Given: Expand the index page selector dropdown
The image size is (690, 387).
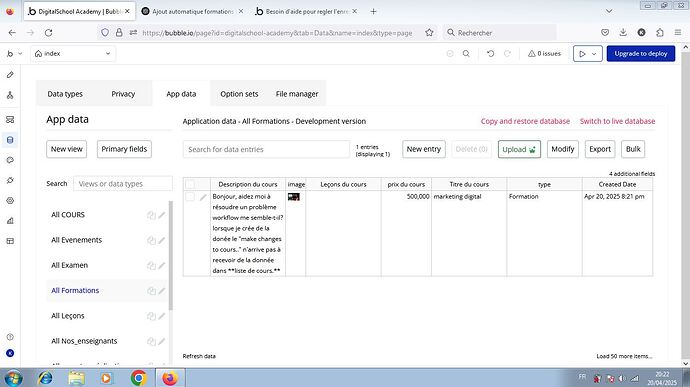Looking at the screenshot, I should click(73, 54).
